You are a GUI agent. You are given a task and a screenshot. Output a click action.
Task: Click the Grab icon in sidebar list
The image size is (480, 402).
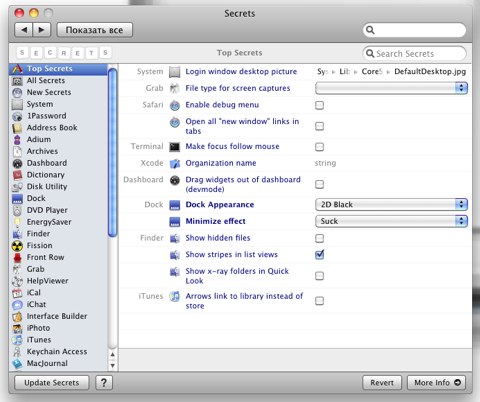click(17, 269)
